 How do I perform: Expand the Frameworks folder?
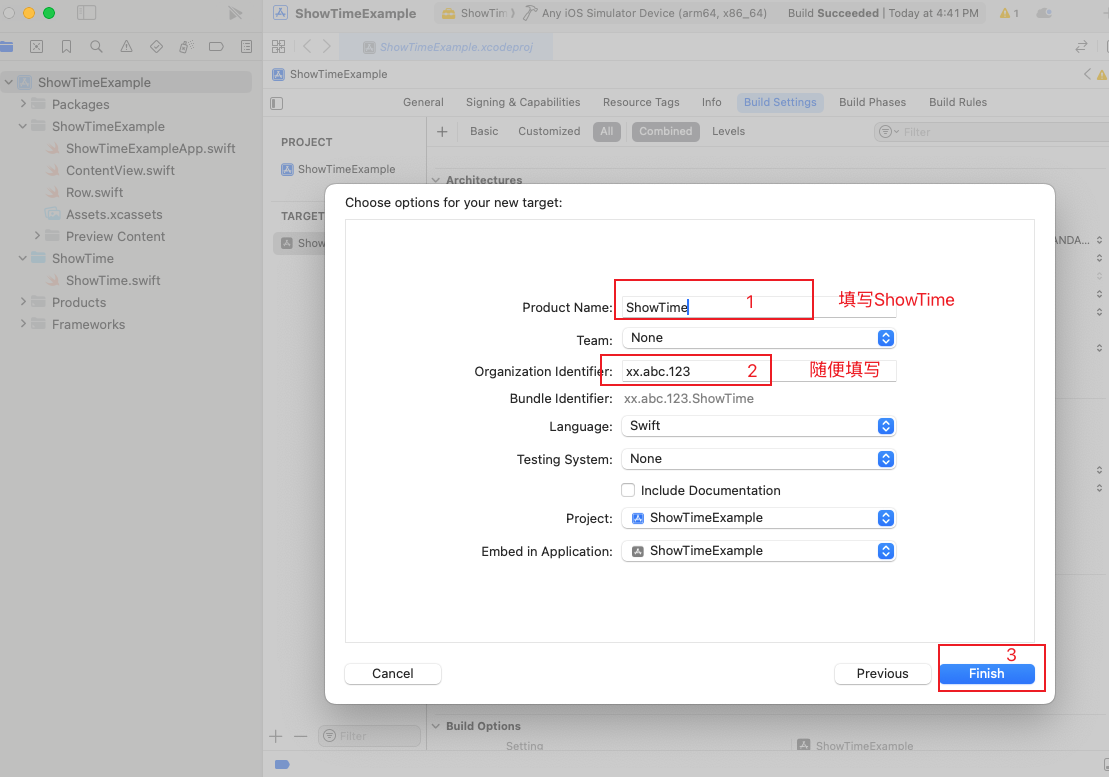click(23, 324)
